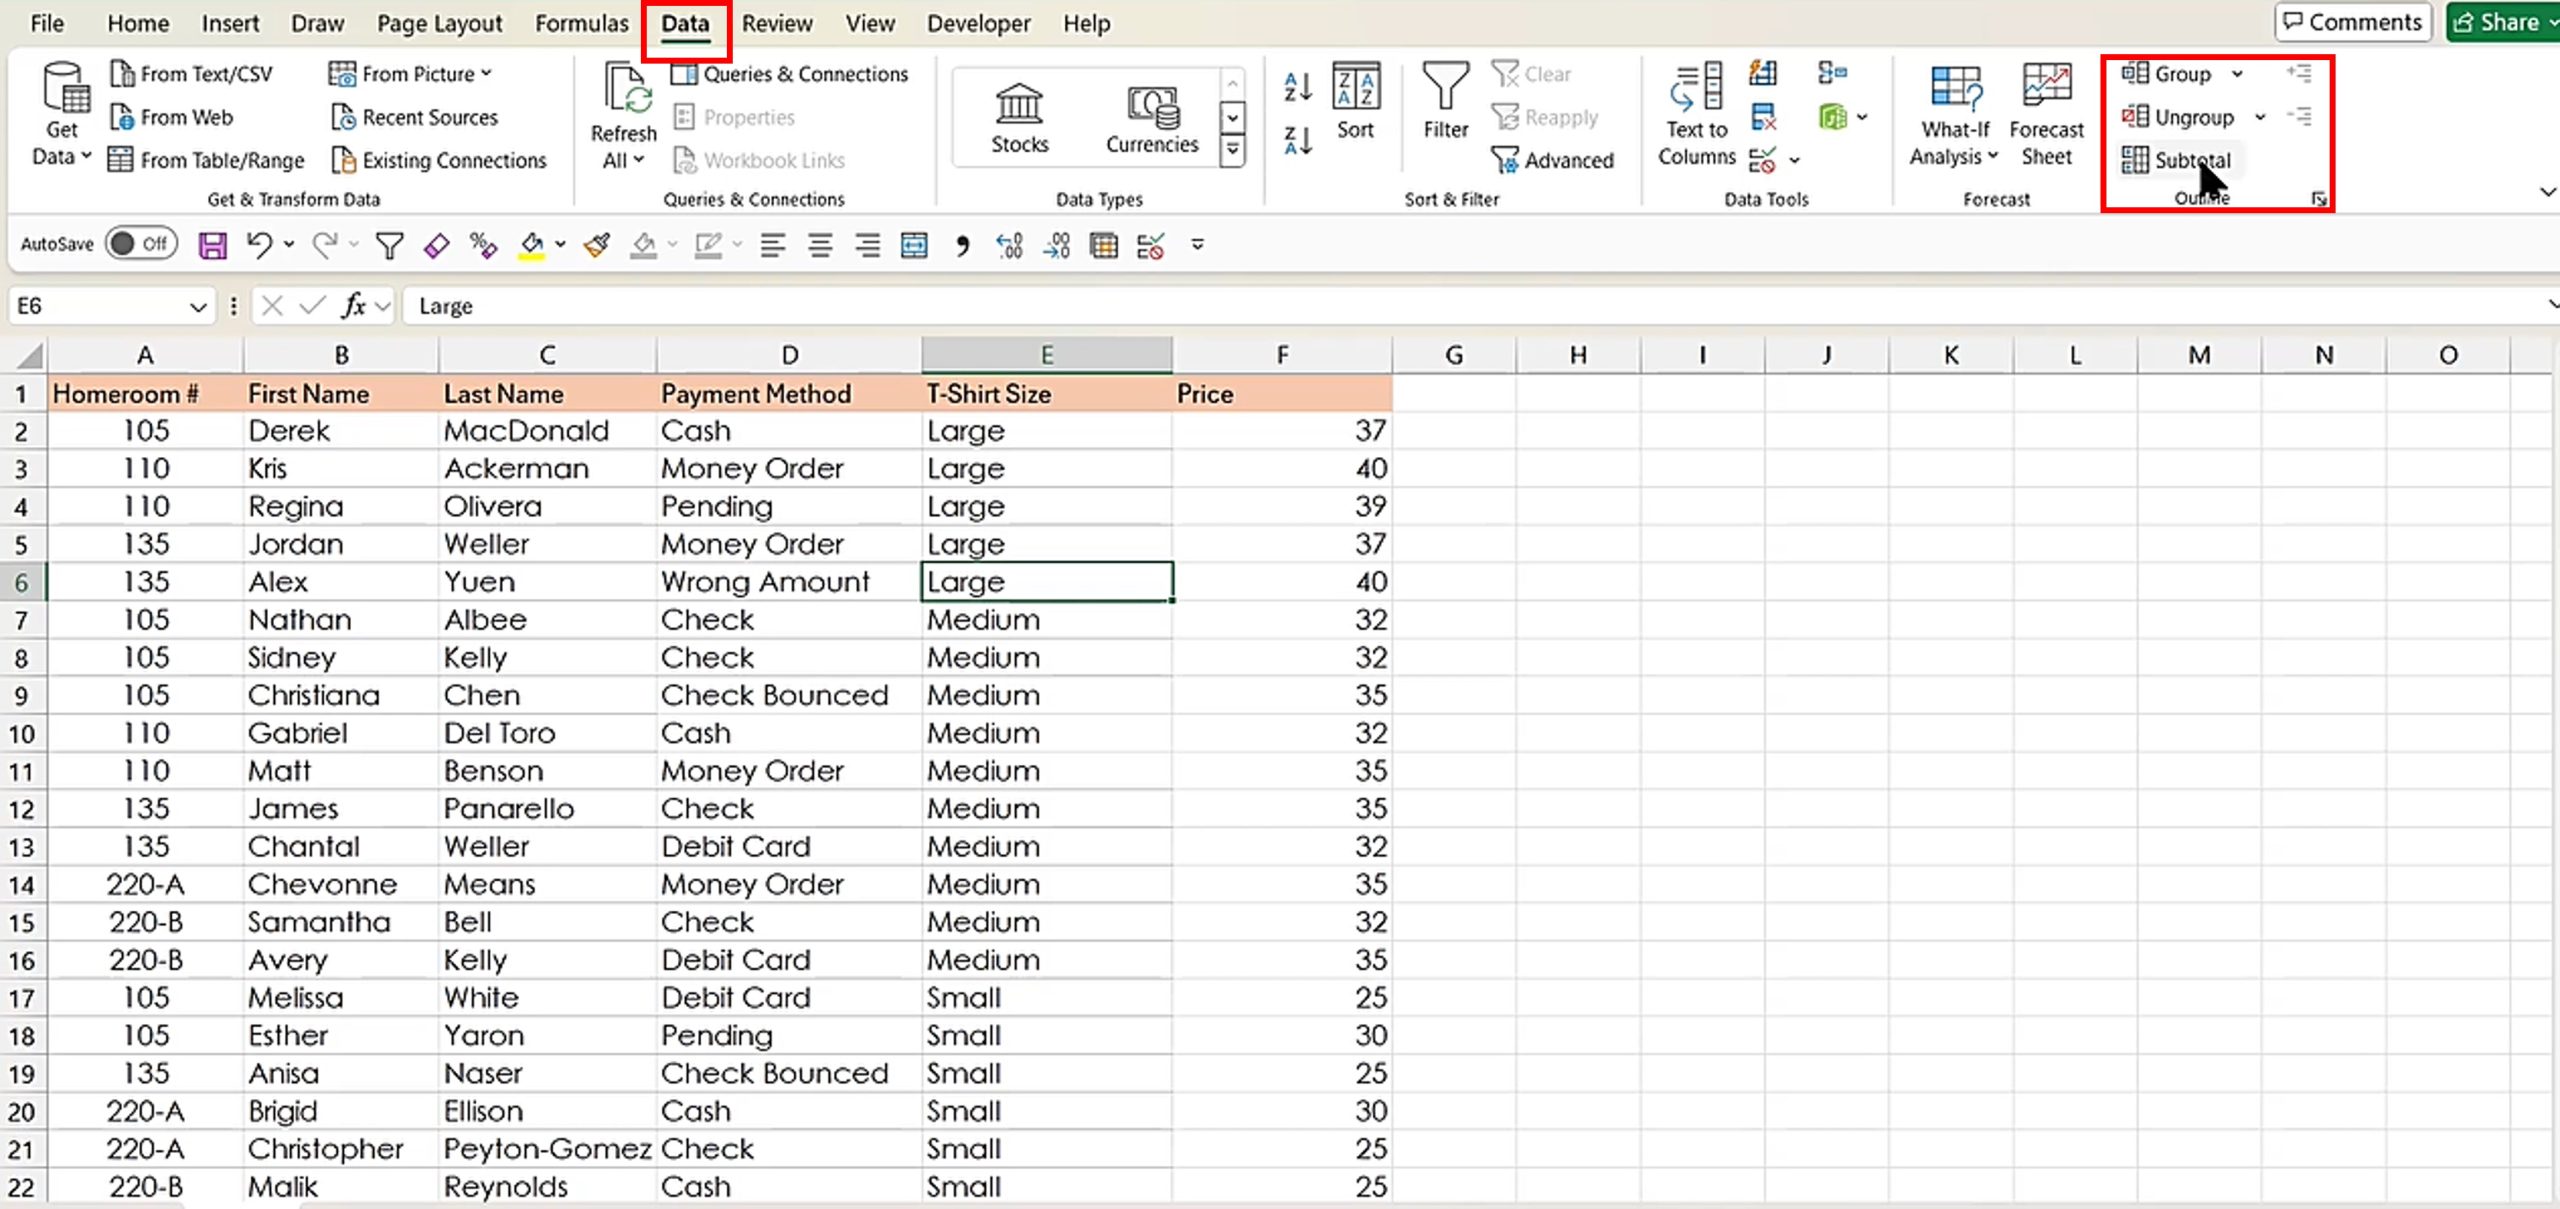The image size is (2560, 1209).
Task: Sort A to Z ascending
Action: [1297, 87]
